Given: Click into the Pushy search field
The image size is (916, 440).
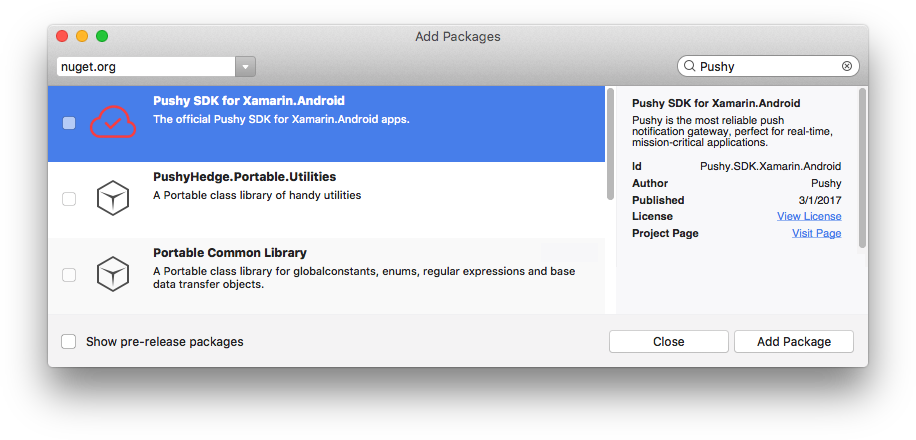Looking at the screenshot, I should tap(768, 66).
